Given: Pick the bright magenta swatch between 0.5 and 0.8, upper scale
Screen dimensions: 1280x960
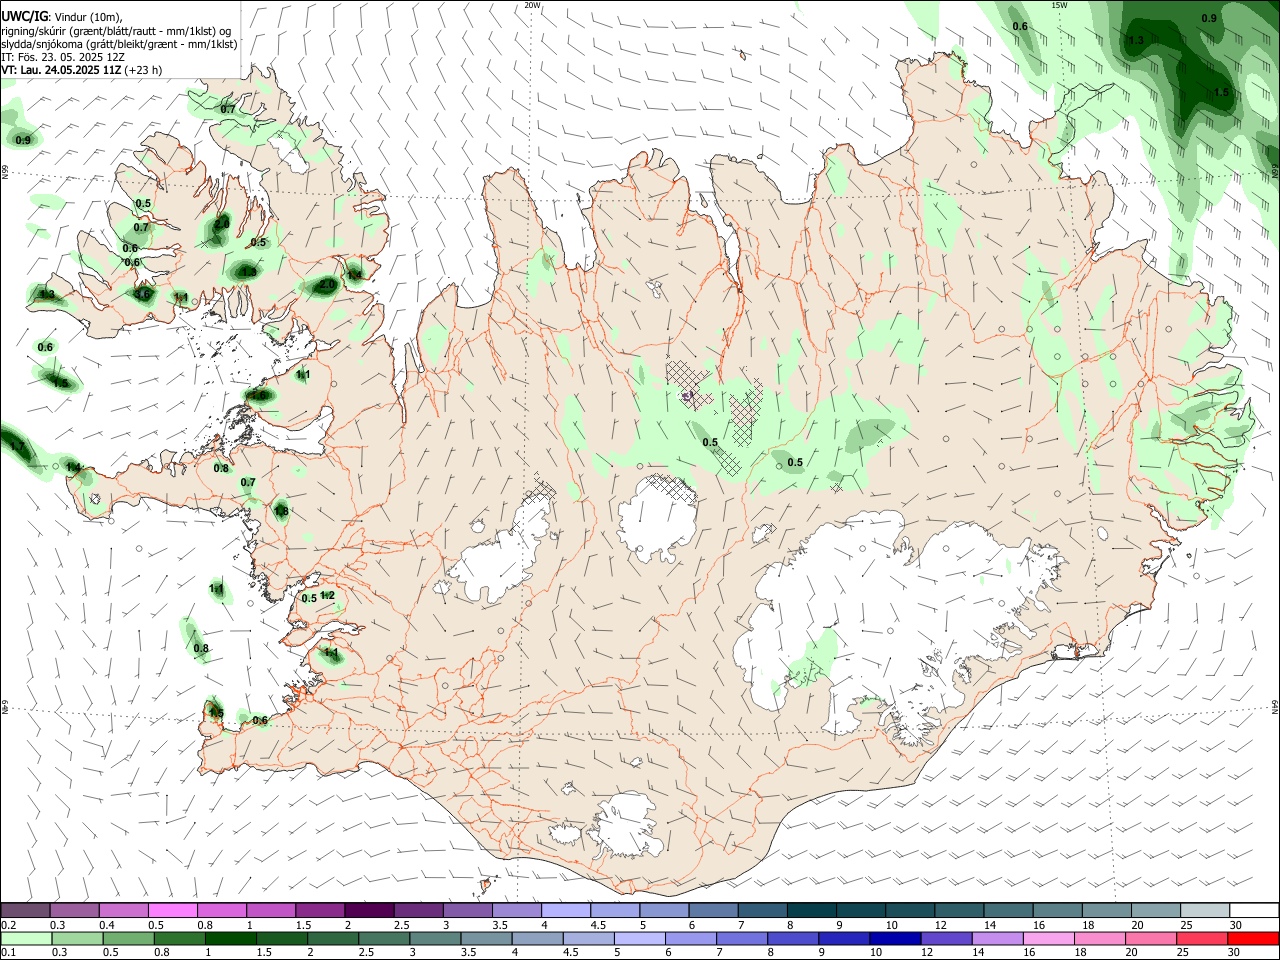Looking at the screenshot, I should click(x=172, y=910).
